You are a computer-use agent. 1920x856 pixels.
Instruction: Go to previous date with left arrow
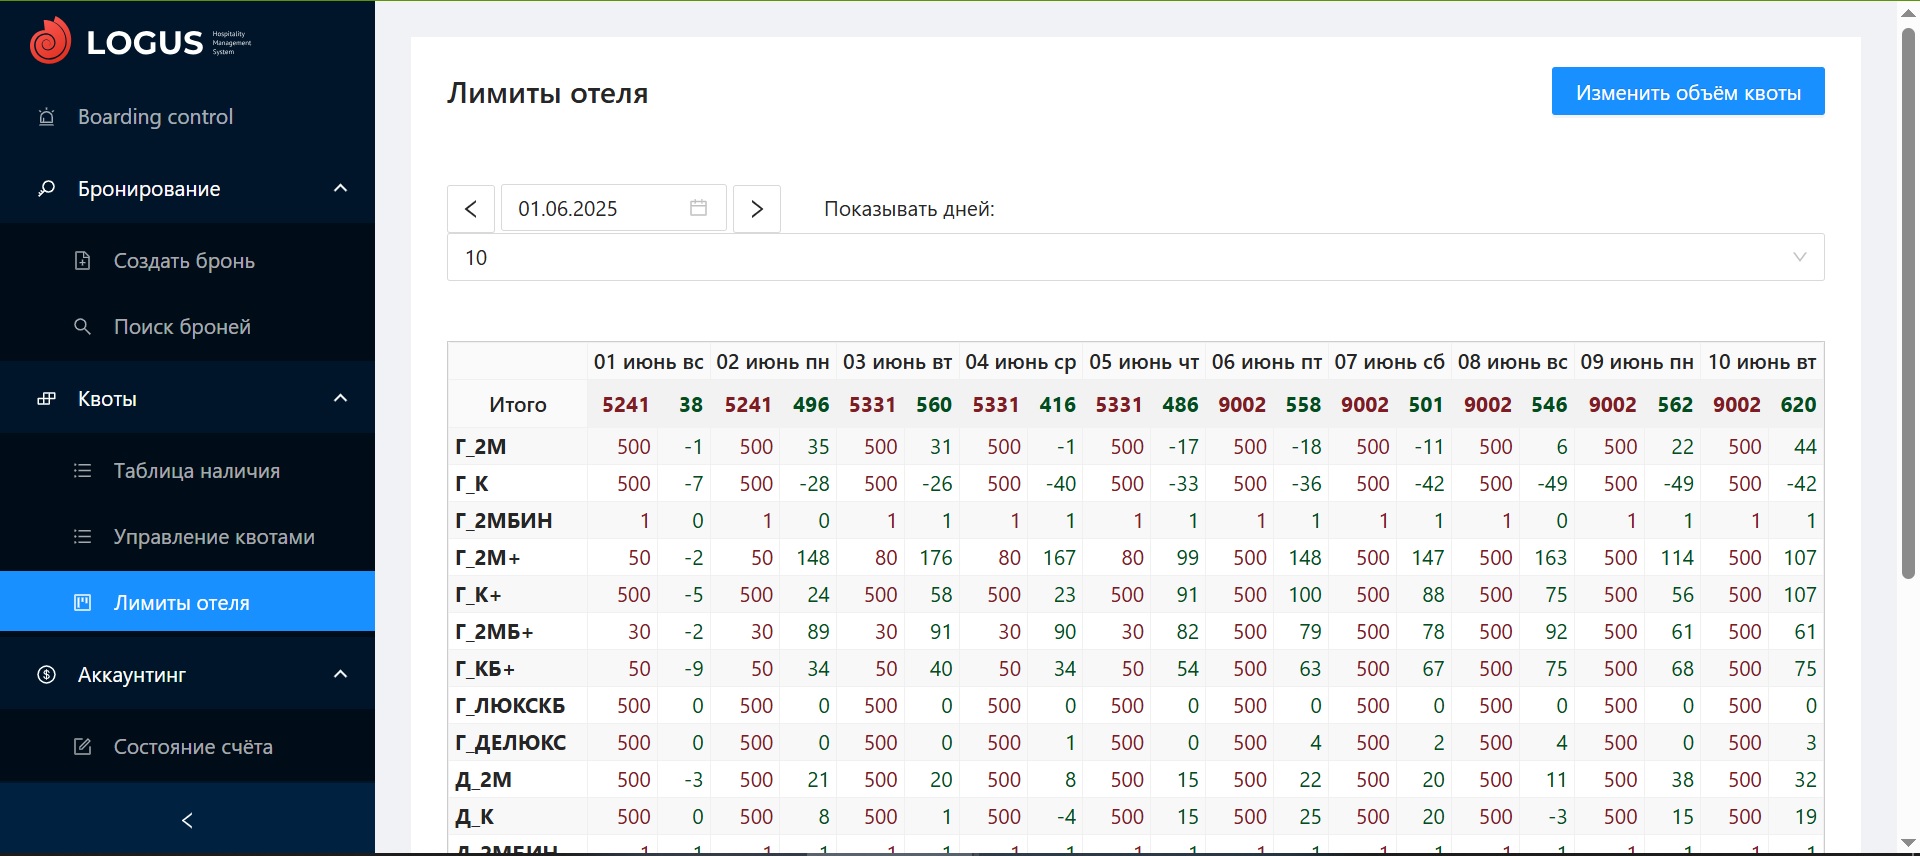point(471,209)
